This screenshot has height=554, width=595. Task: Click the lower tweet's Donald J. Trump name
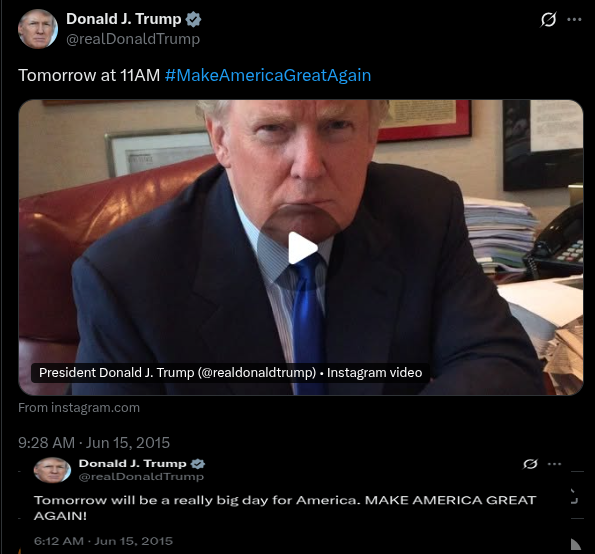click(132, 463)
